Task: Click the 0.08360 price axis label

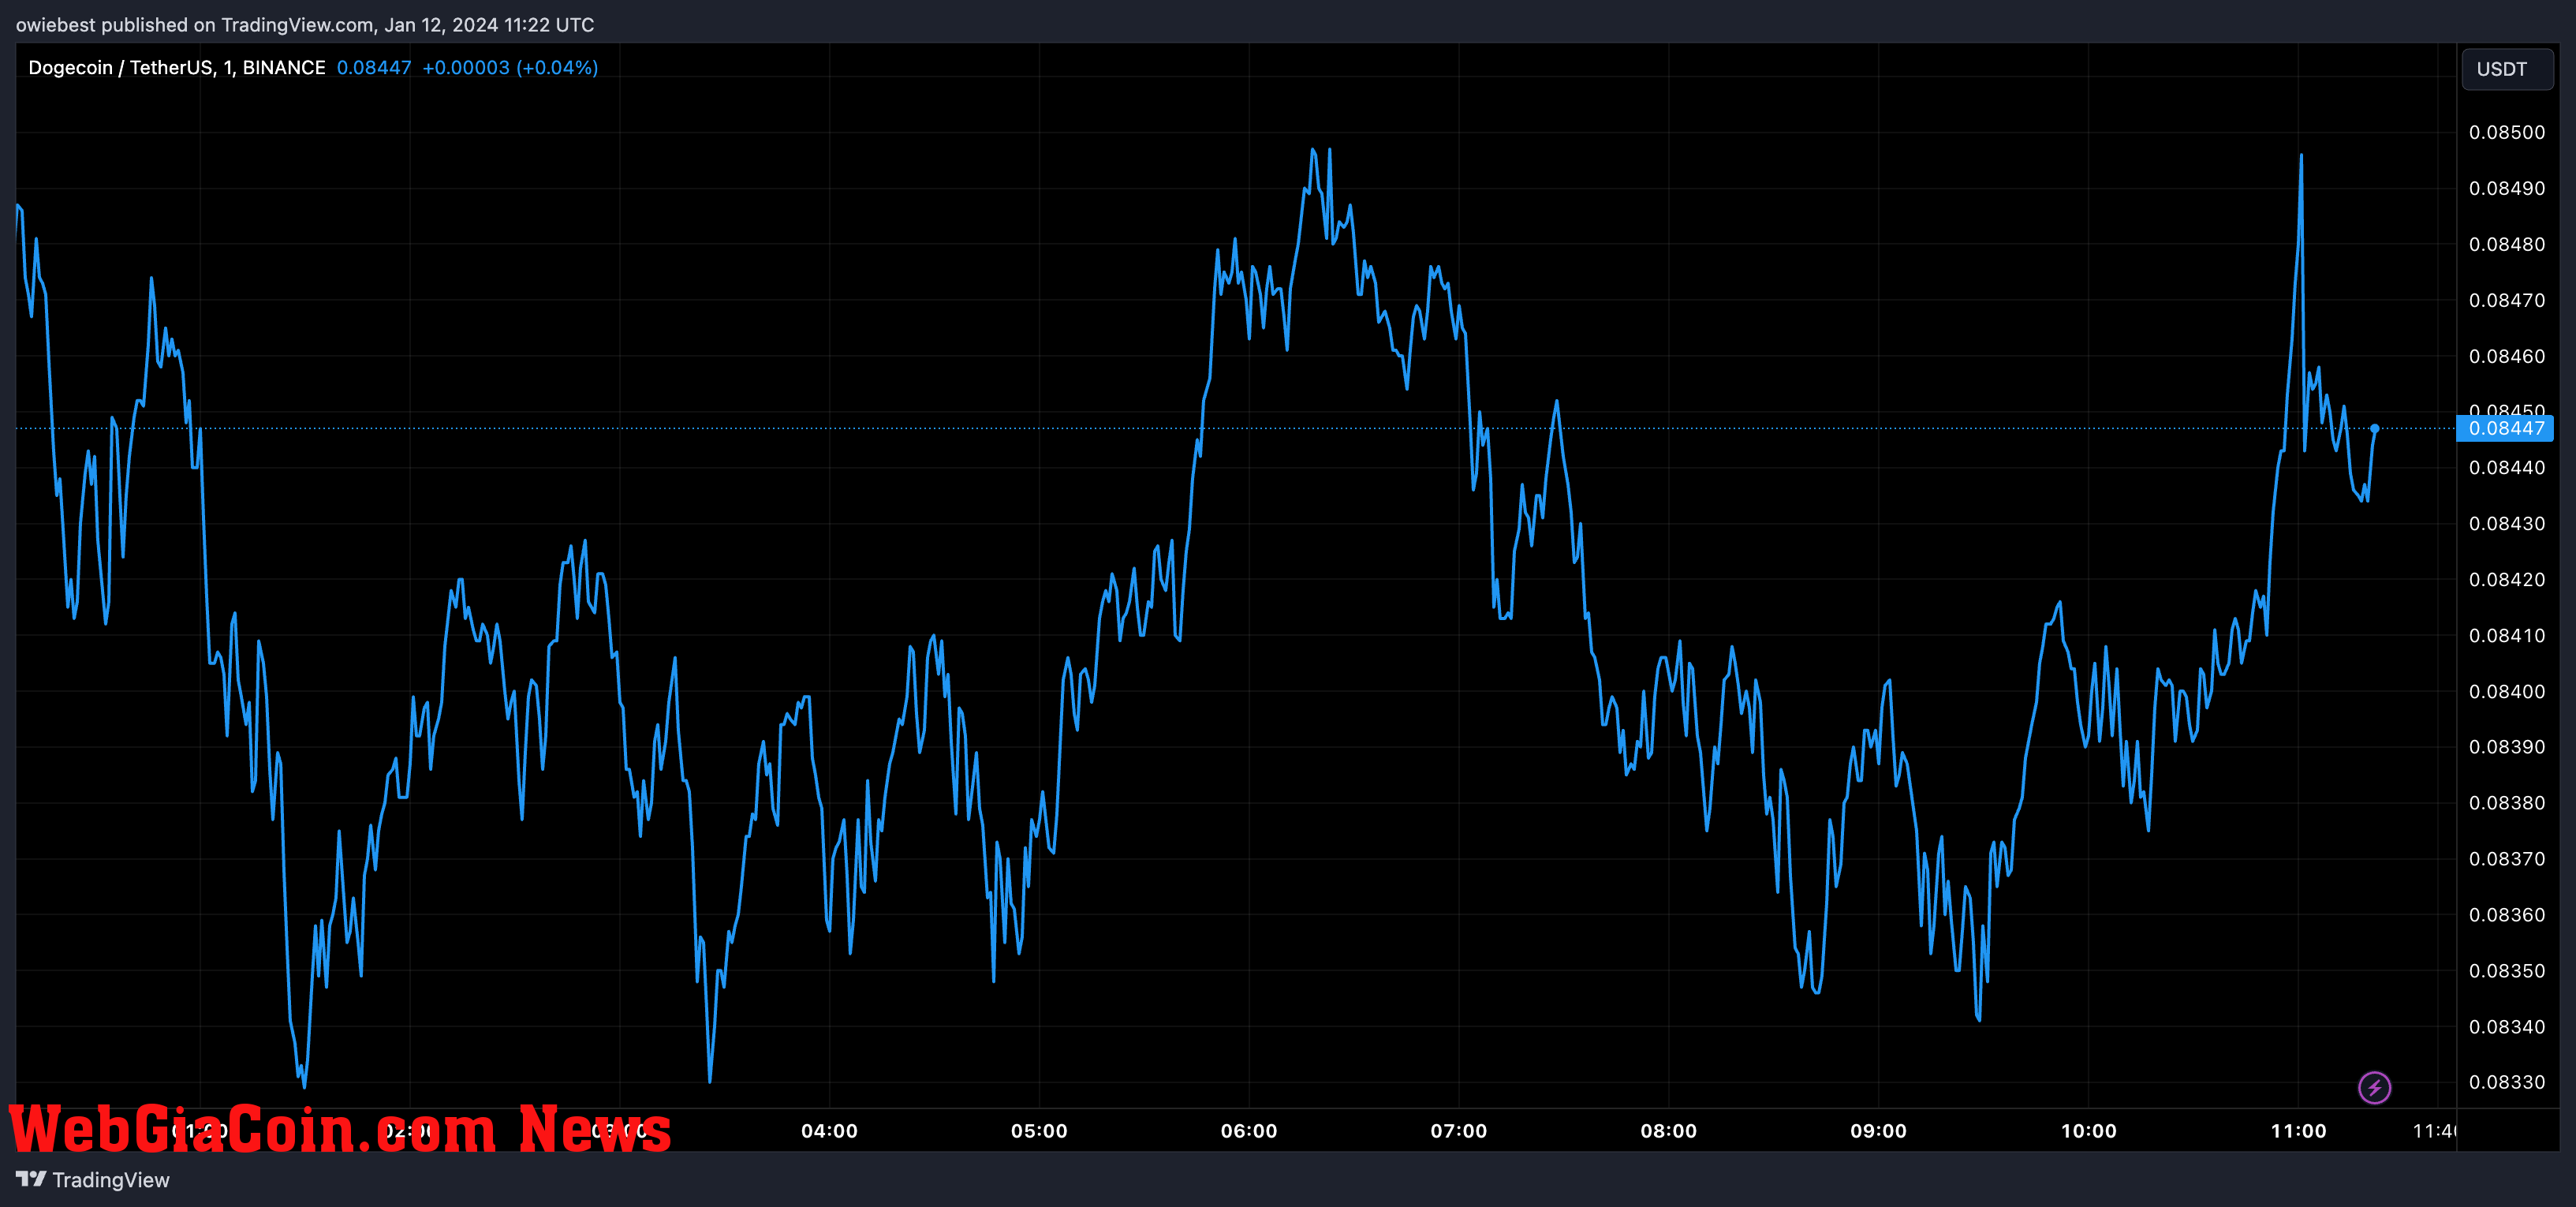Action: (x=2506, y=915)
